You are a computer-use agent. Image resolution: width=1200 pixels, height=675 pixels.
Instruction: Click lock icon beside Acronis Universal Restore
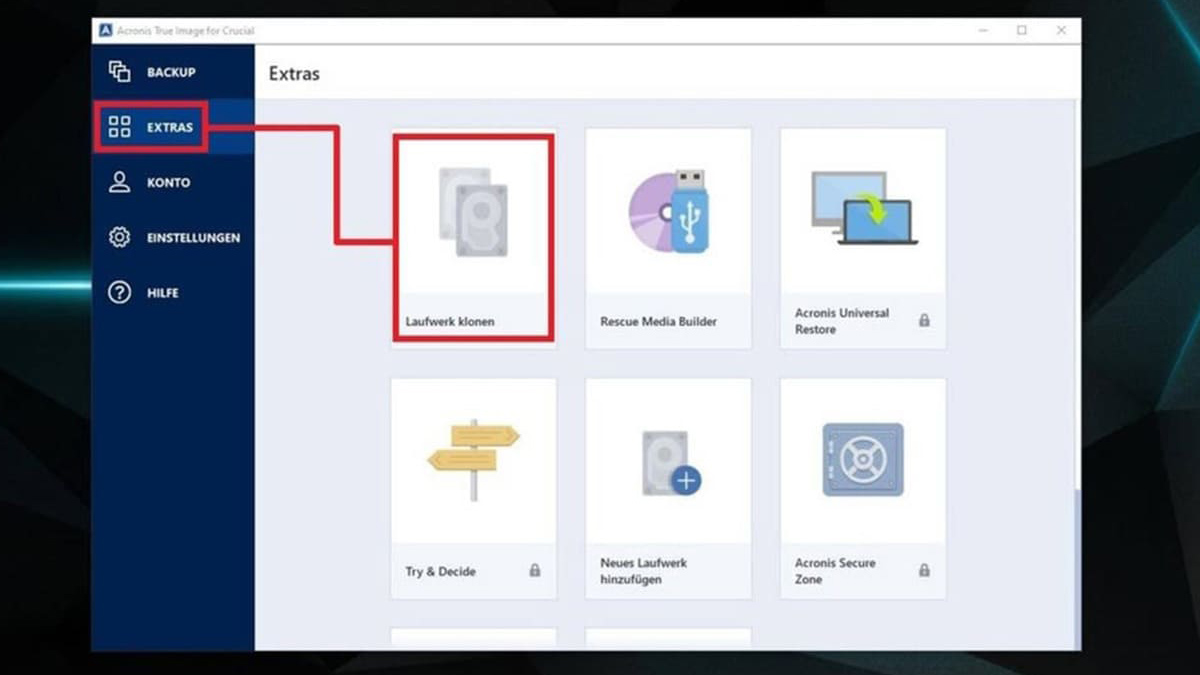924,321
